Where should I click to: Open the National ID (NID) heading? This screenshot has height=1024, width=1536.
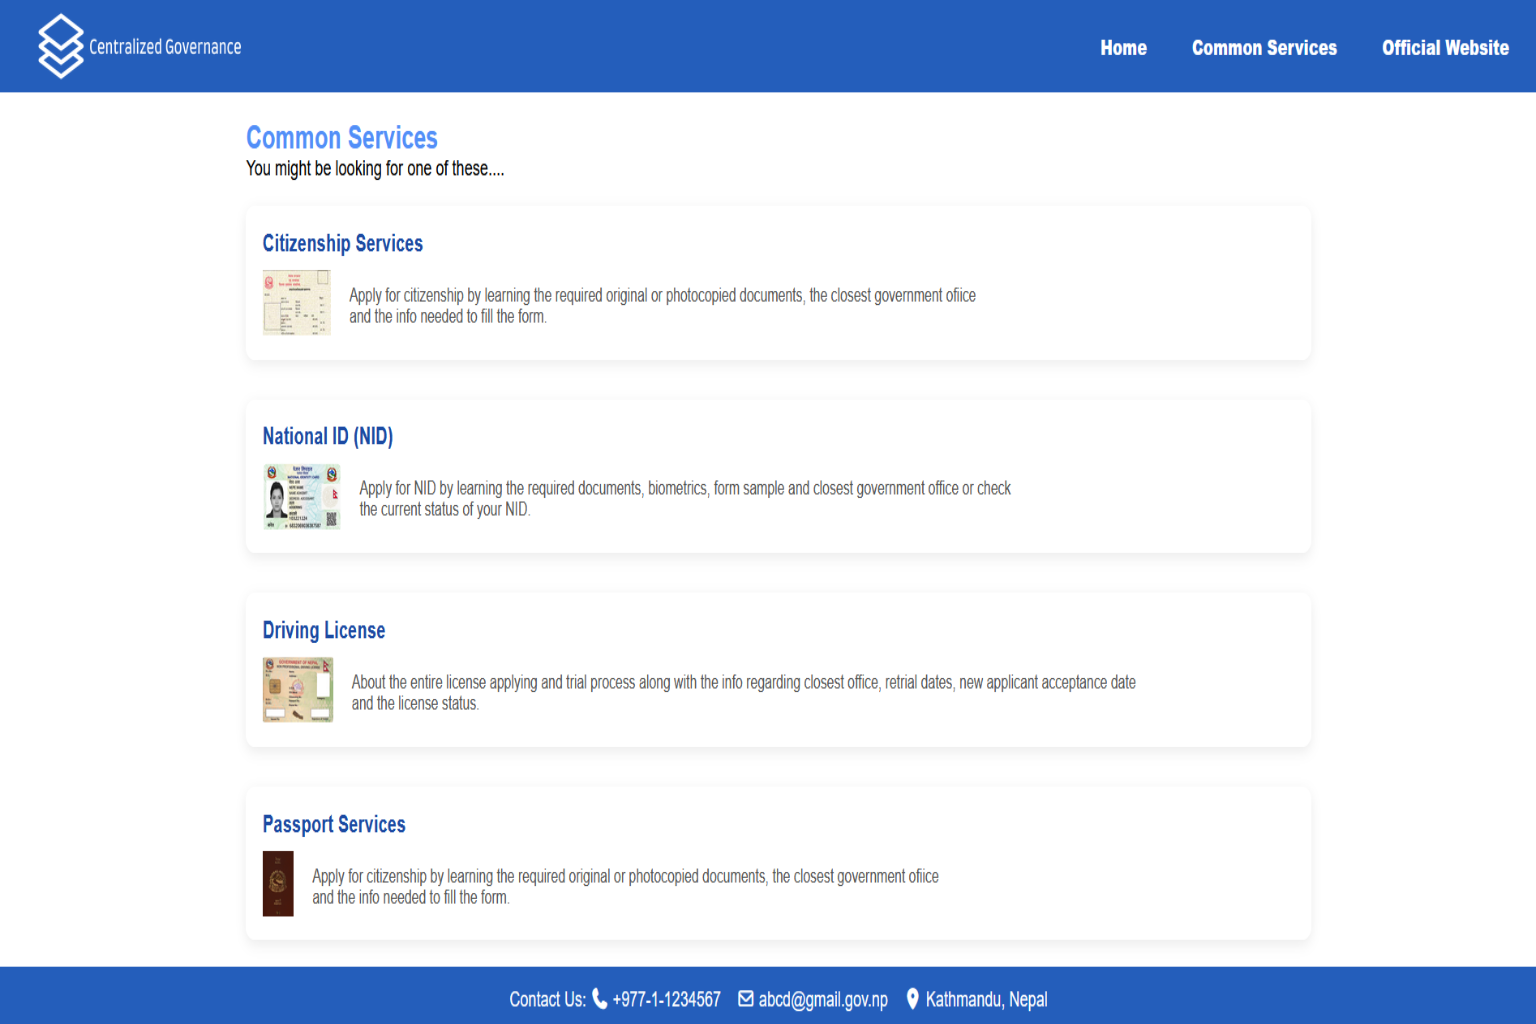pyautogui.click(x=327, y=437)
